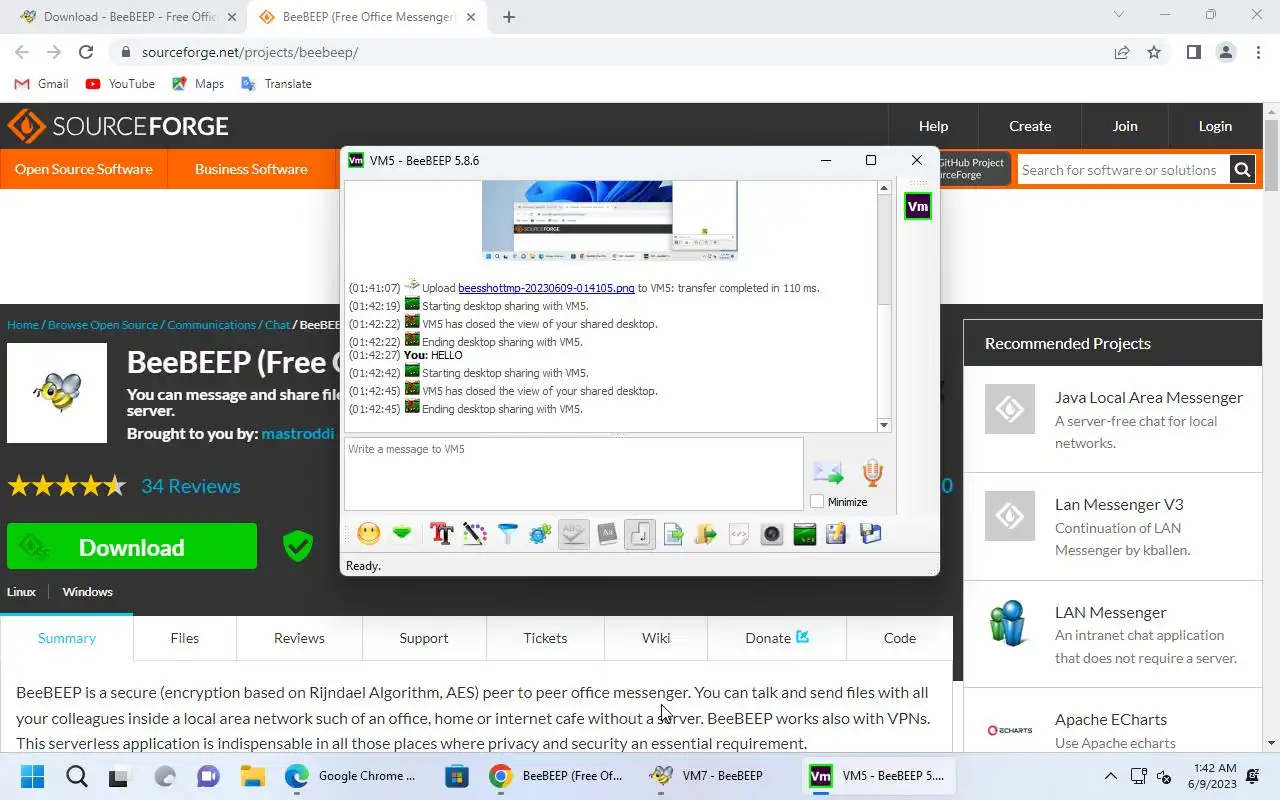The width and height of the screenshot is (1280, 800).
Task: Open the emoticons picker in BeeBEEP
Action: (x=369, y=534)
